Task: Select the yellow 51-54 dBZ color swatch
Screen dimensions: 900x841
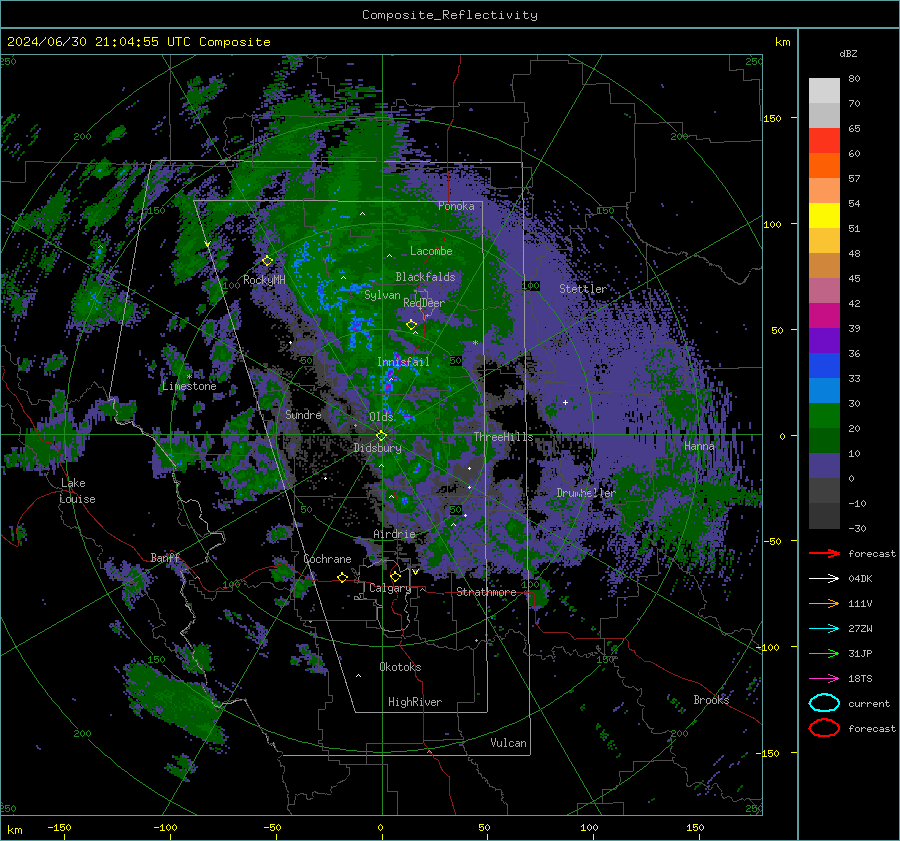Action: [x=824, y=216]
